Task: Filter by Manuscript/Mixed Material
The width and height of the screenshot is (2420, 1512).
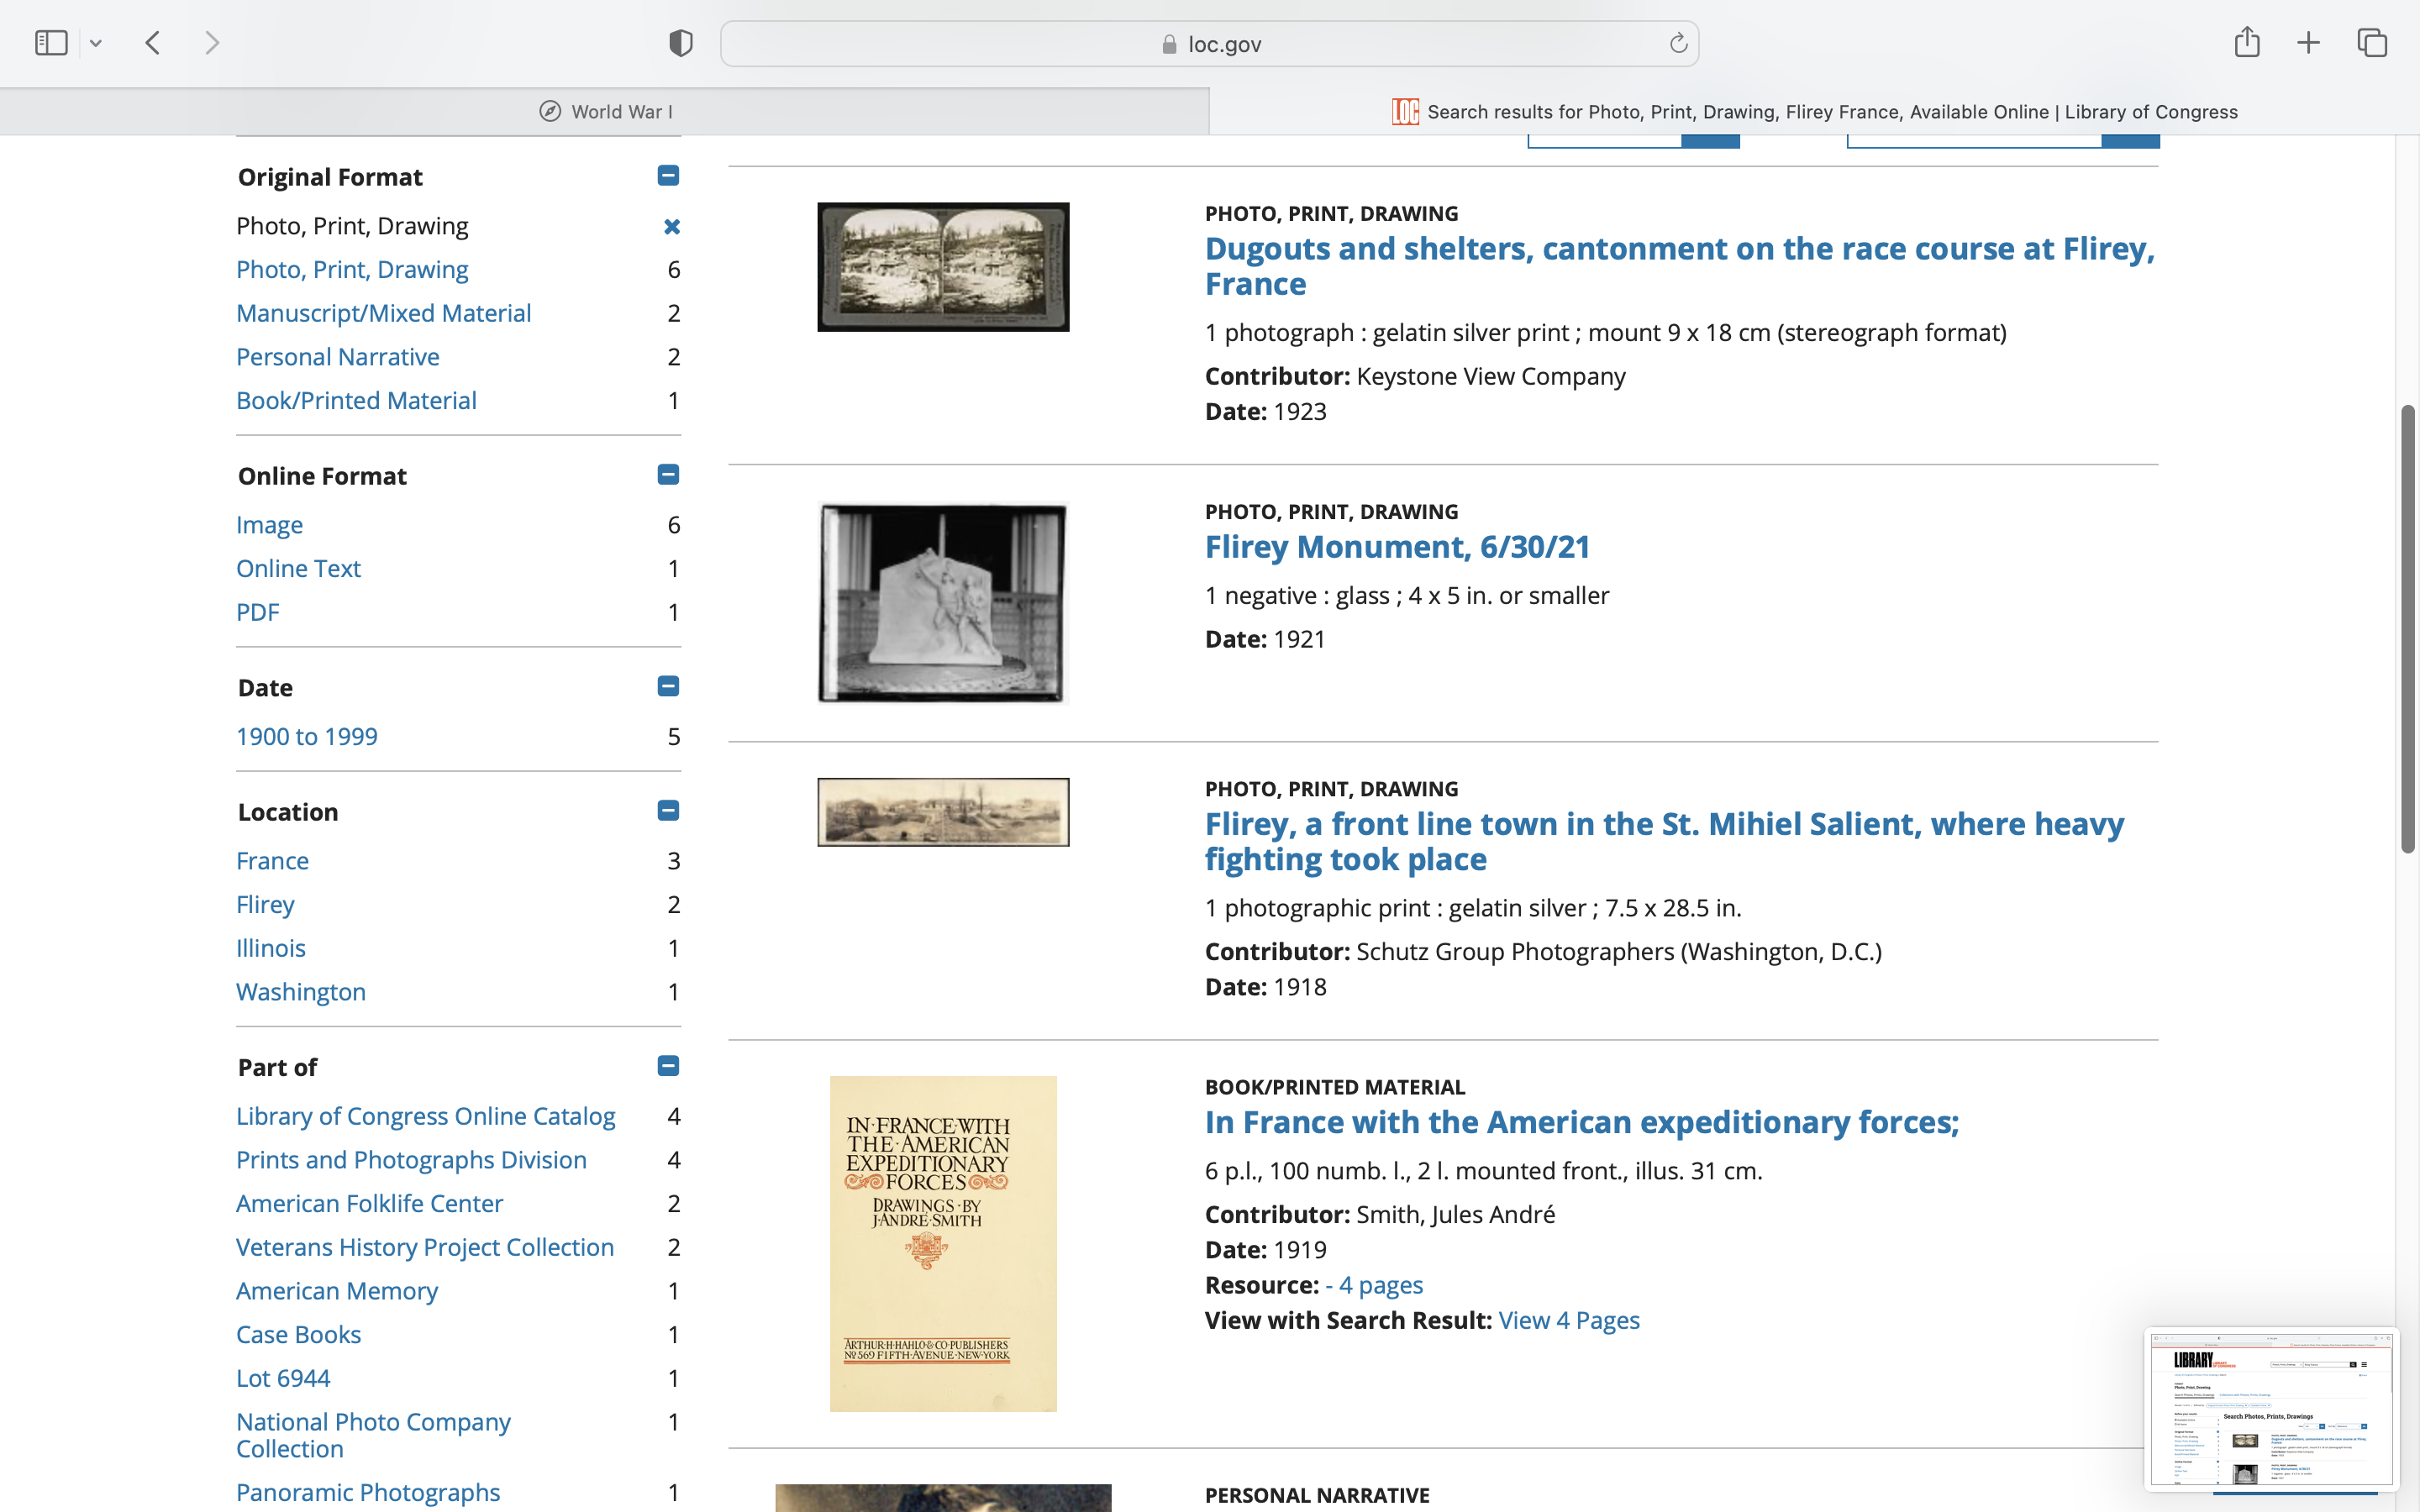Action: 383,313
